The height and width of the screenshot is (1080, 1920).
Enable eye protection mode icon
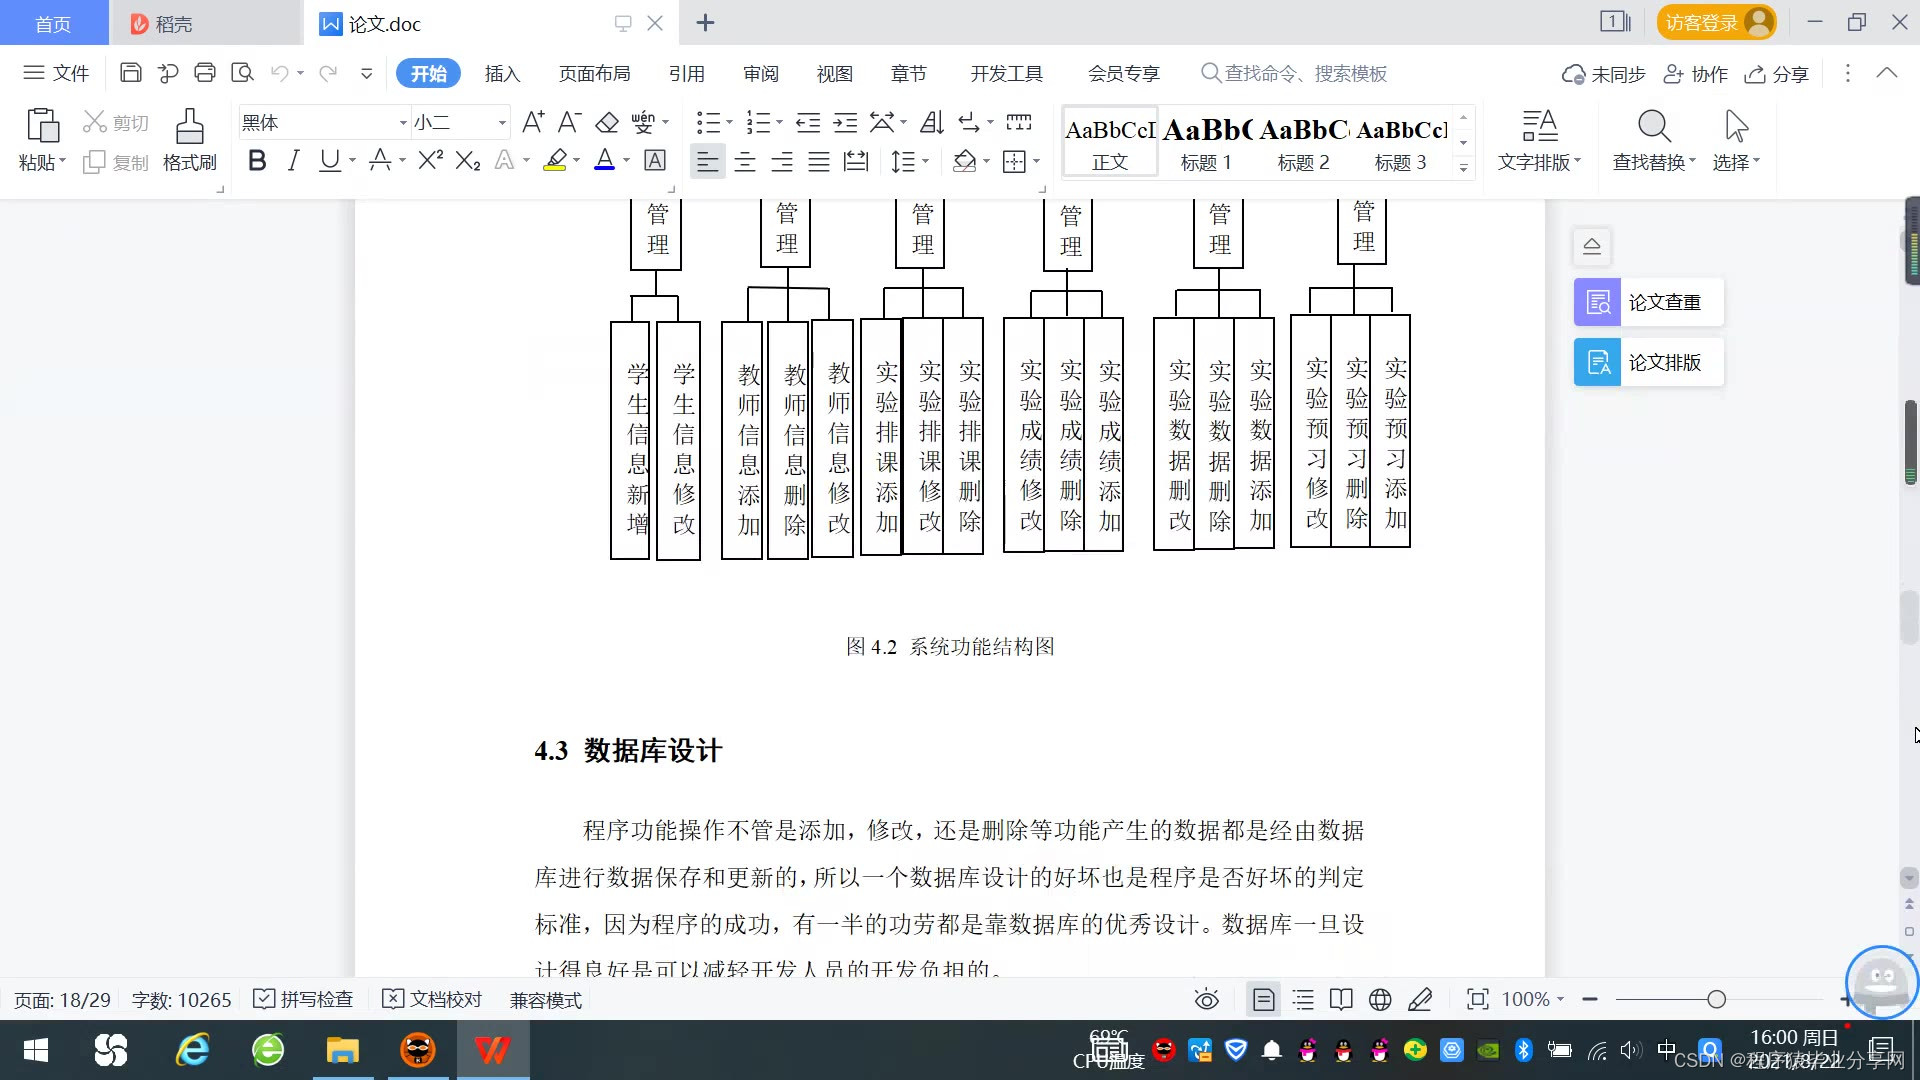click(1206, 999)
